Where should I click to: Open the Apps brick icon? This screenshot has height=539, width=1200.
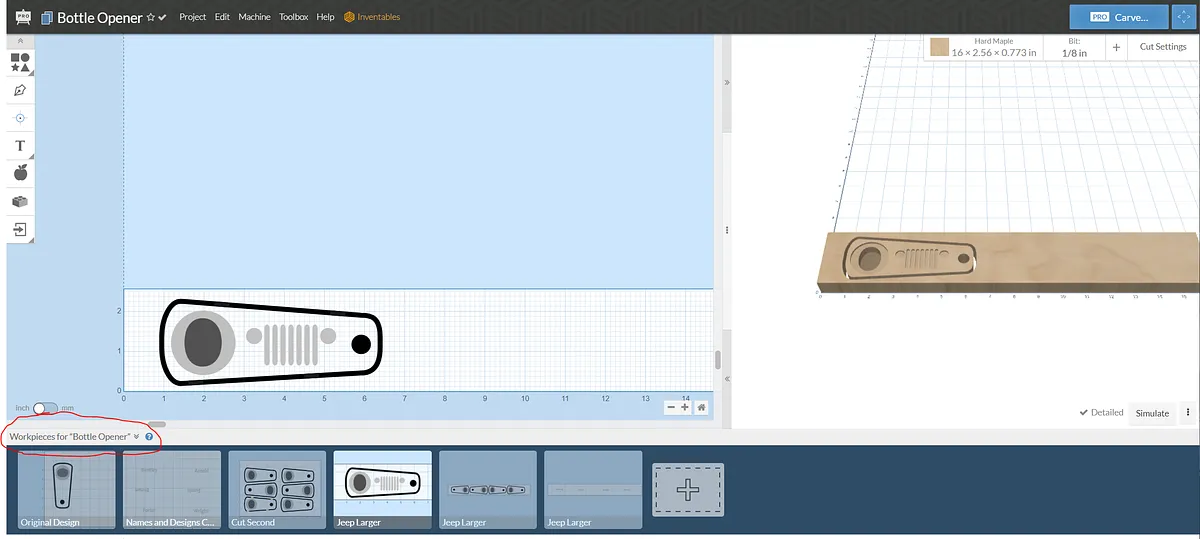pos(20,201)
